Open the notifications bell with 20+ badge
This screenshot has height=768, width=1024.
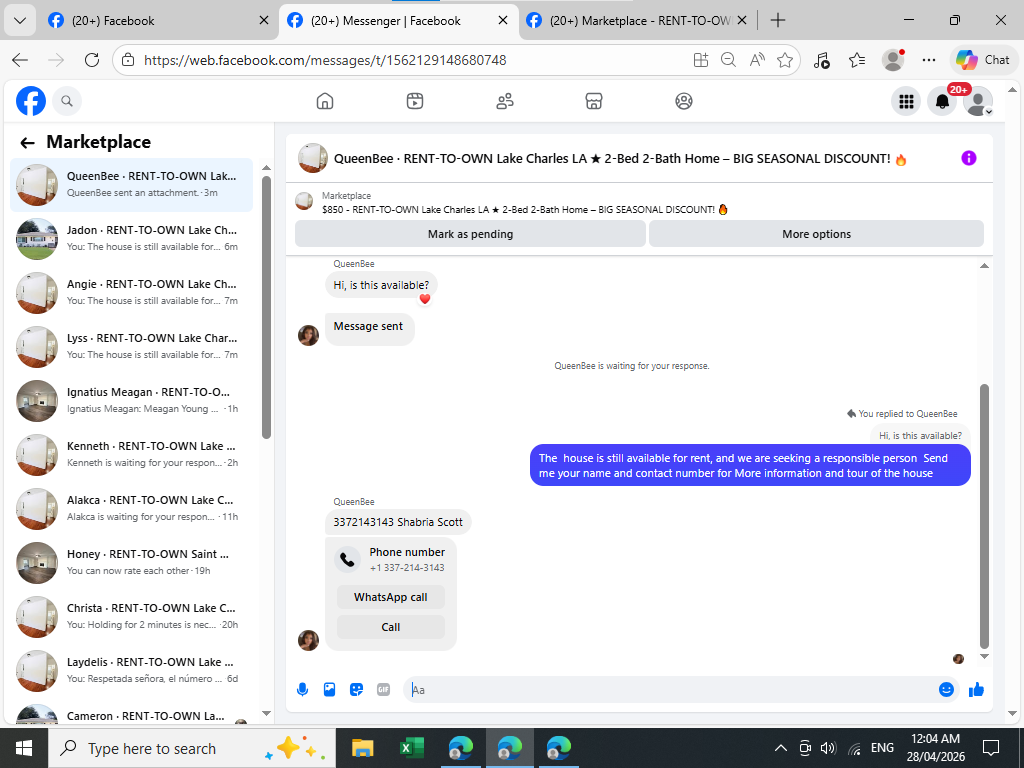[x=942, y=101]
